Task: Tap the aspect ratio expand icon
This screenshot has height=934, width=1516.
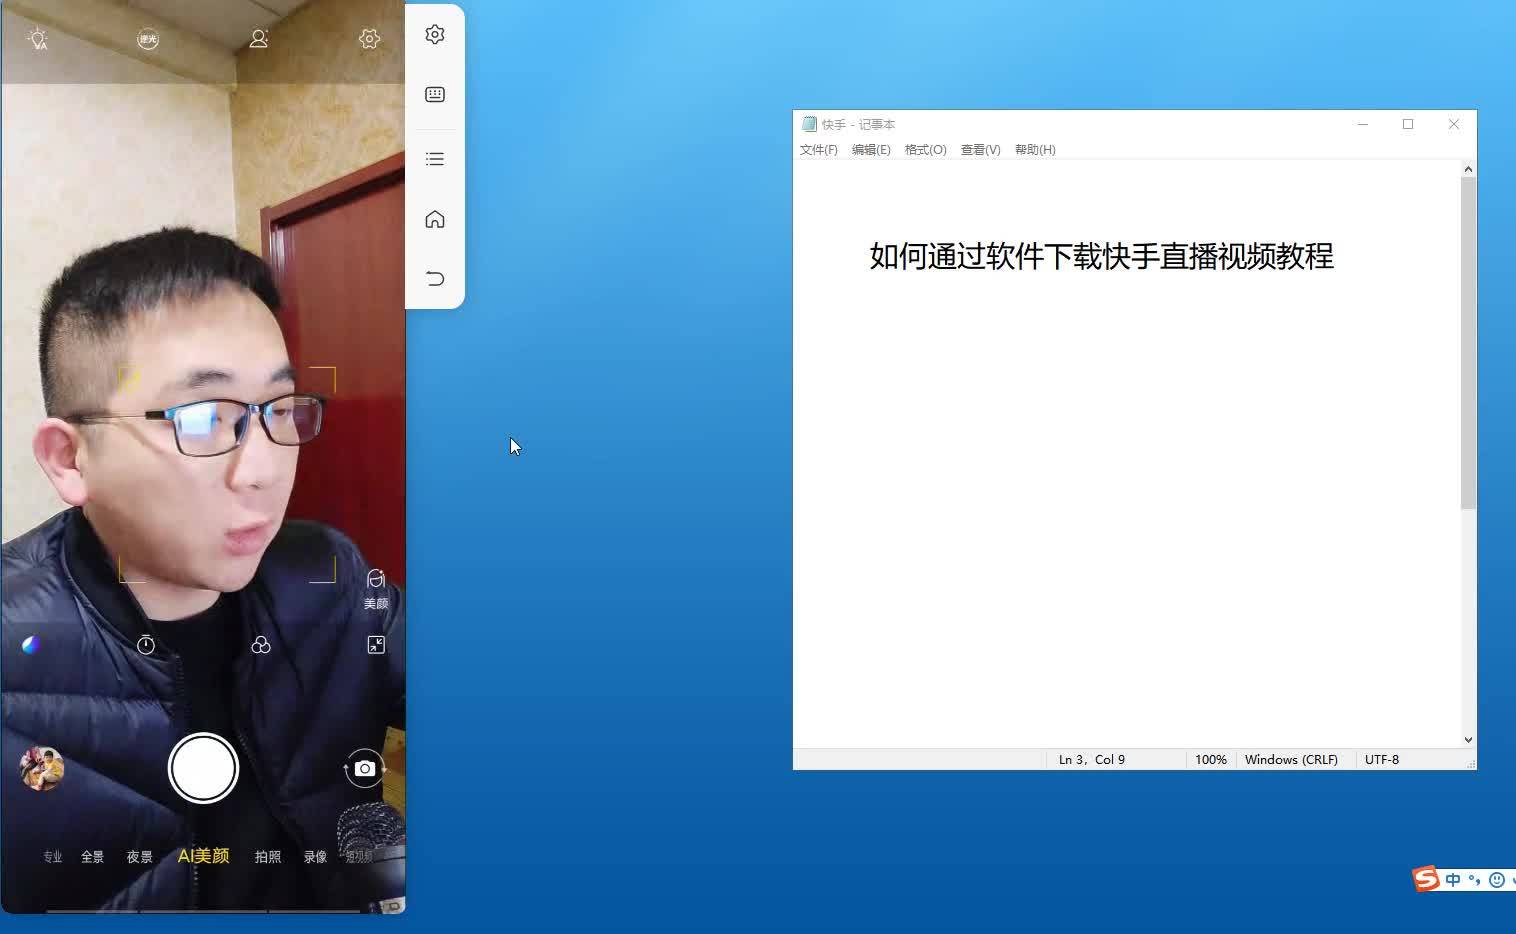Action: [x=376, y=645]
